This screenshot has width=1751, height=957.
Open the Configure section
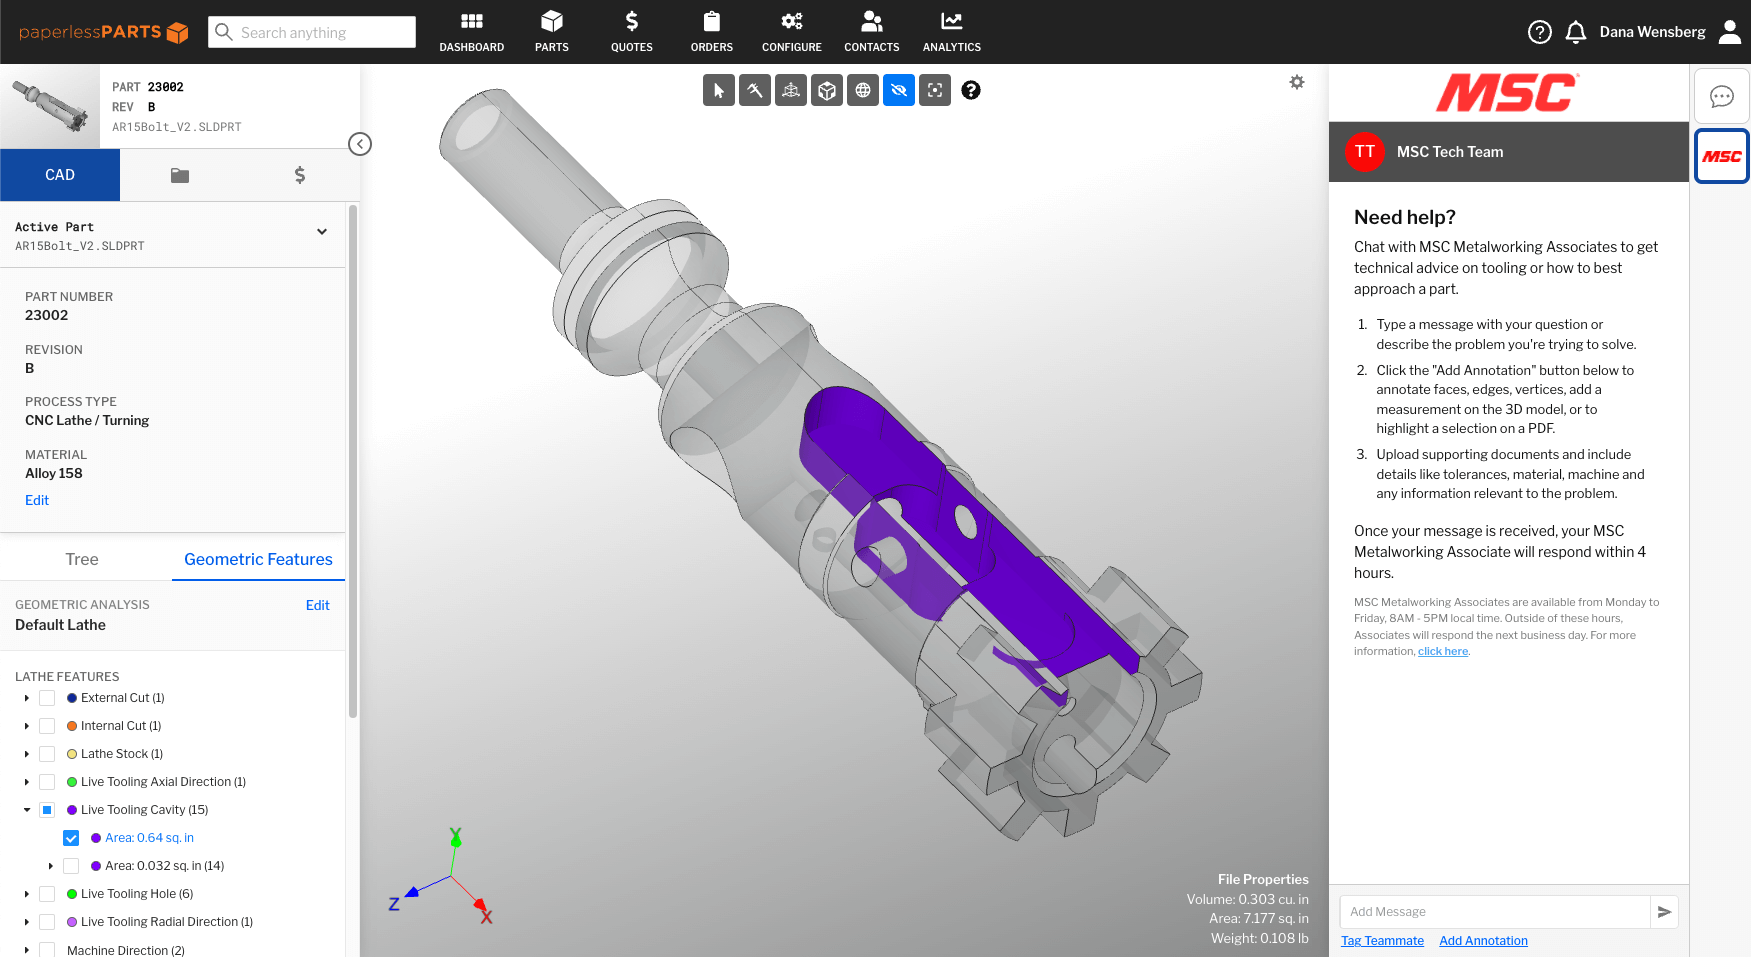[792, 32]
